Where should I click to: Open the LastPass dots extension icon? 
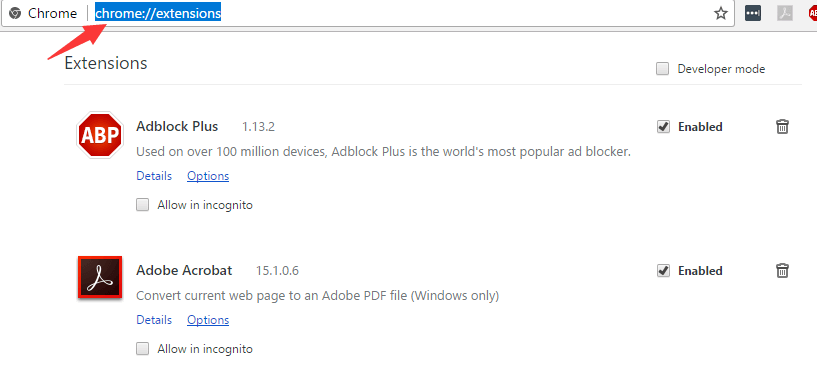point(753,14)
